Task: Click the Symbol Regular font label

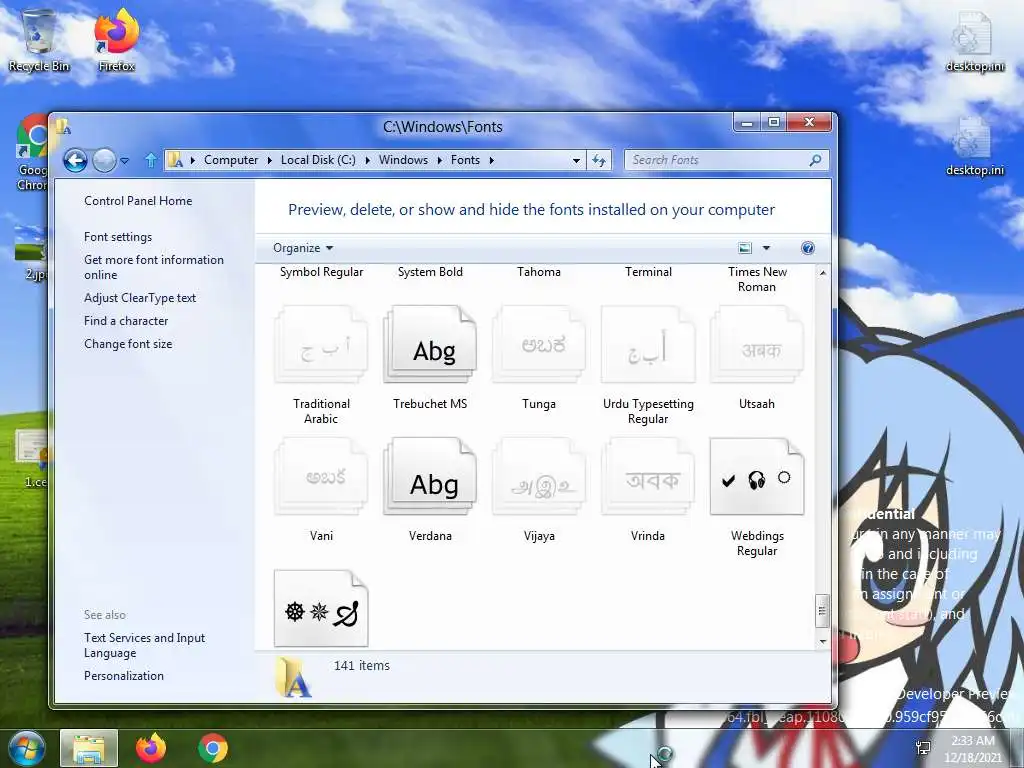Action: [321, 272]
